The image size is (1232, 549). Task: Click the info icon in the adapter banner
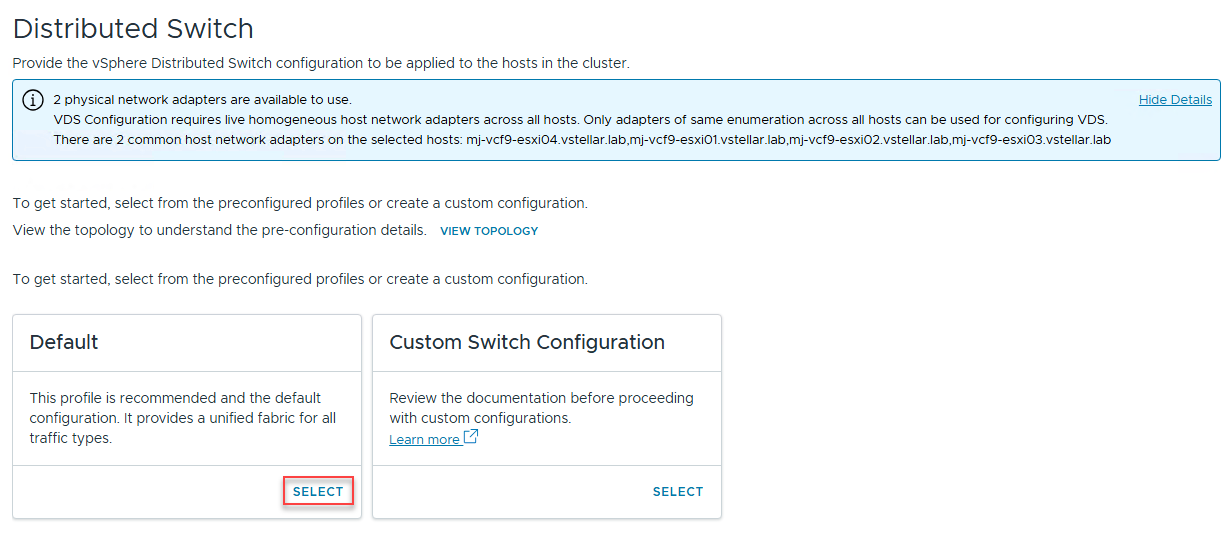(34, 100)
